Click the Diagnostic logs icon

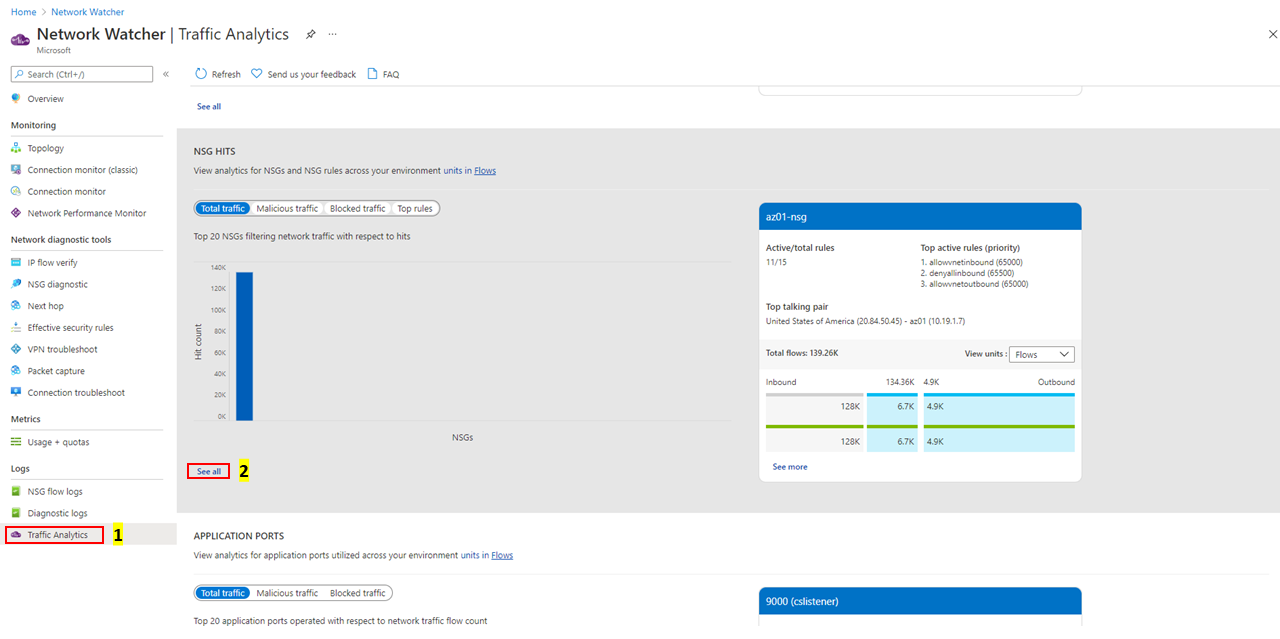(16, 513)
